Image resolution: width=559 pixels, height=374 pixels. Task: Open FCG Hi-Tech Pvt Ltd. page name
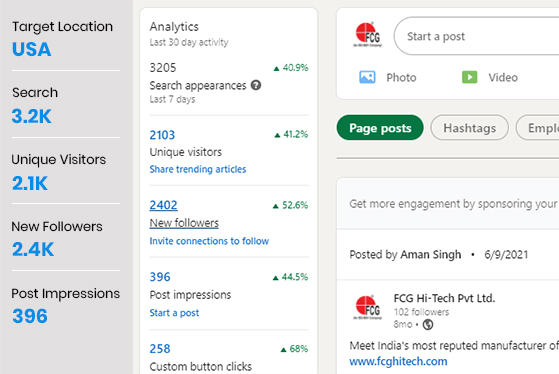pos(444,298)
